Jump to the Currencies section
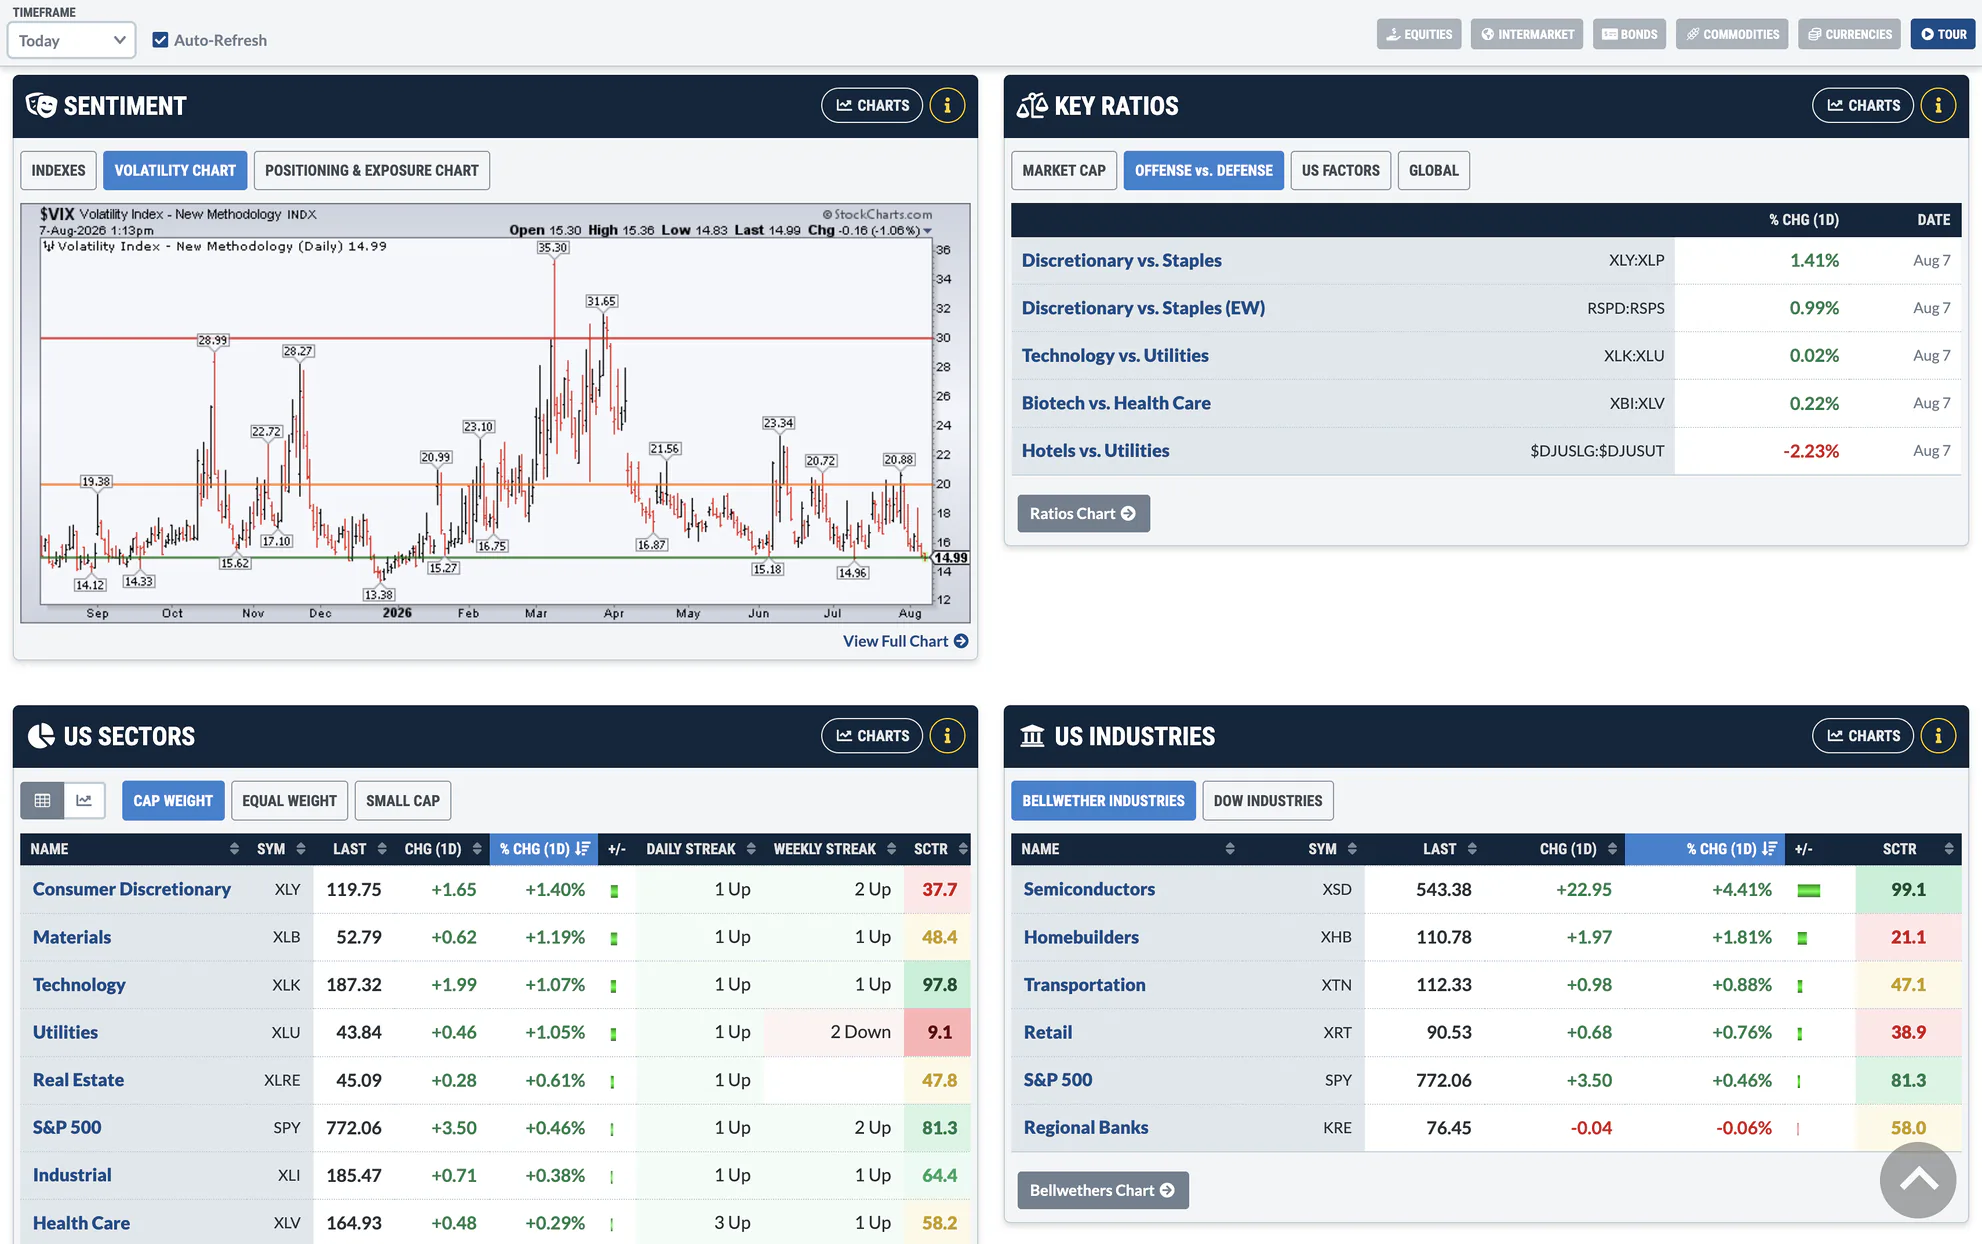1982x1244 pixels. pos(1849,34)
